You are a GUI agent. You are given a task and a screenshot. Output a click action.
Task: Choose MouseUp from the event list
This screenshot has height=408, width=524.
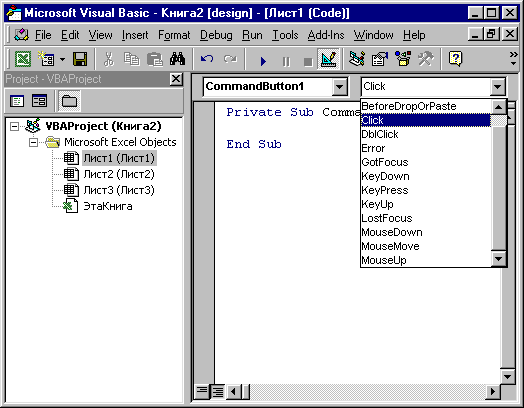(426, 260)
